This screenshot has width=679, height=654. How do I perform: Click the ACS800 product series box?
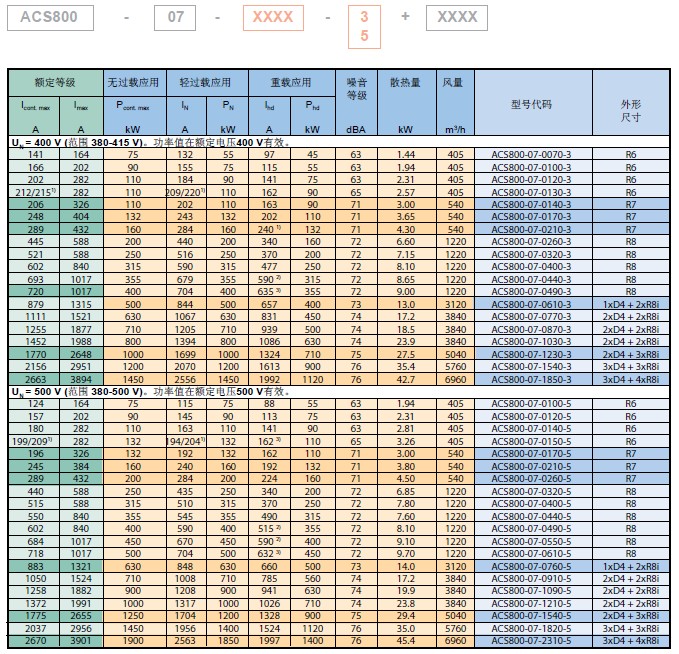[x=50, y=17]
